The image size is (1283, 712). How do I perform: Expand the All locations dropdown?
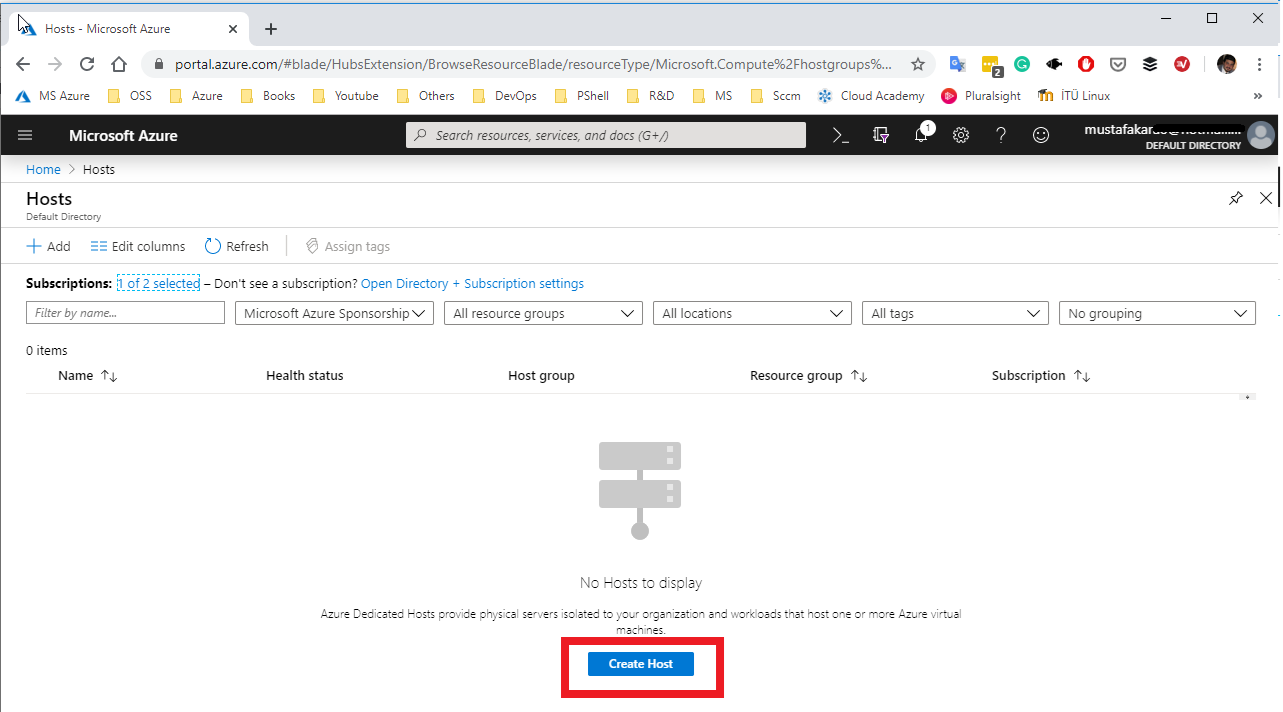coord(752,313)
